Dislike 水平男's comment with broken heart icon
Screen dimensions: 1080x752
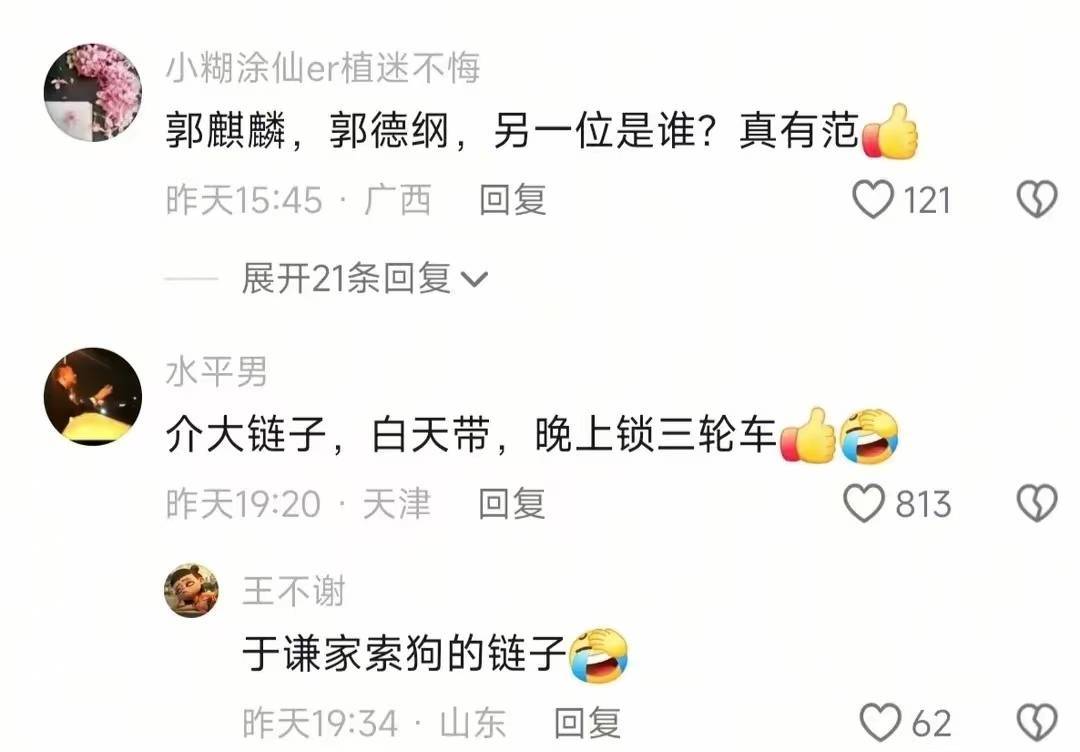click(x=1037, y=503)
